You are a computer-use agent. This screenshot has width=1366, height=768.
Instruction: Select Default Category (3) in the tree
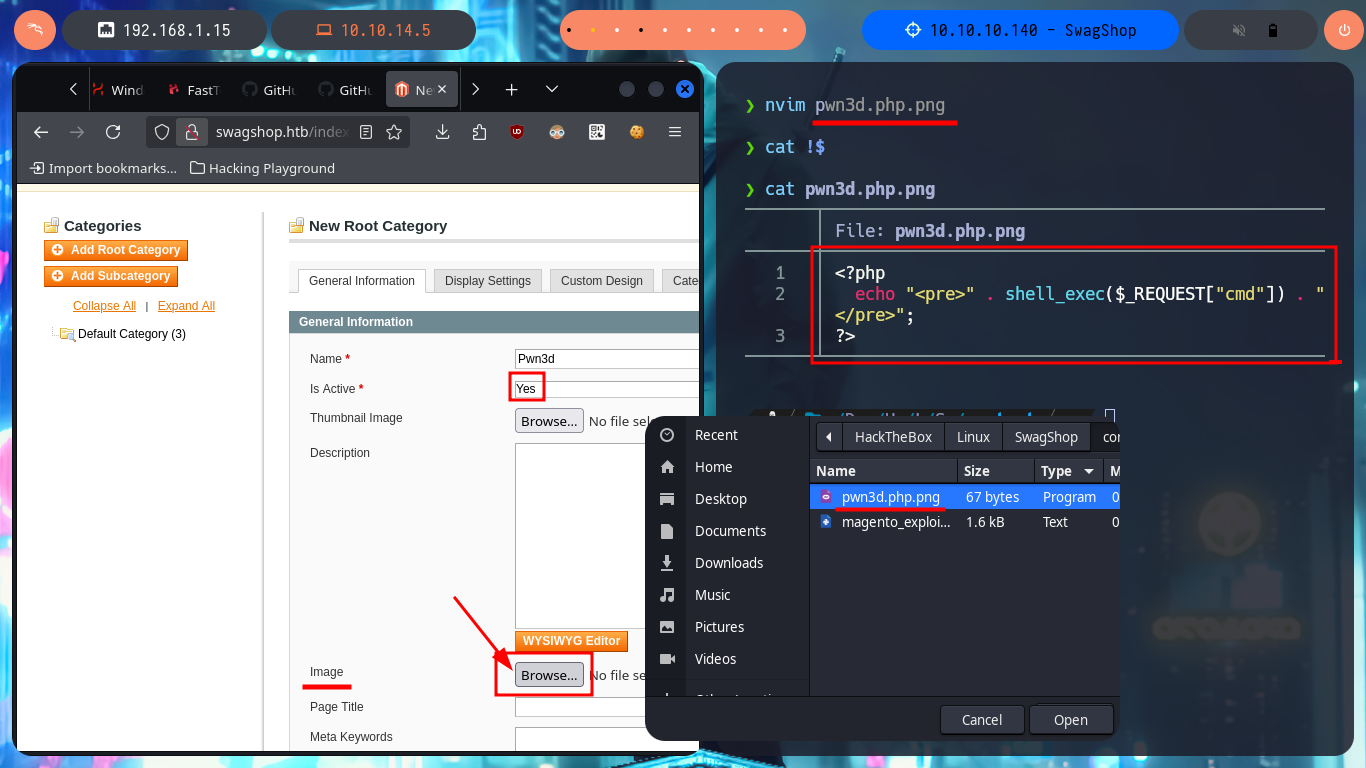pyautogui.click(x=132, y=334)
